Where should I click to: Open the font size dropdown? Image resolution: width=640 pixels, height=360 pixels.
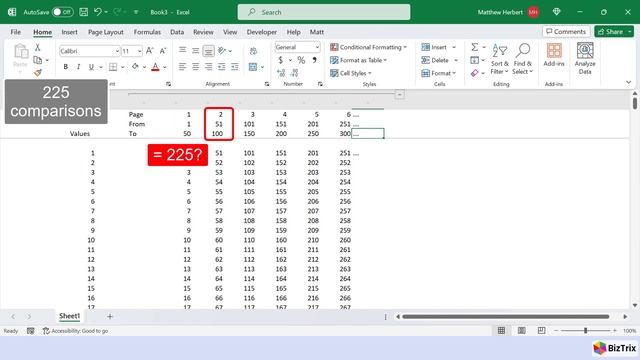click(140, 51)
